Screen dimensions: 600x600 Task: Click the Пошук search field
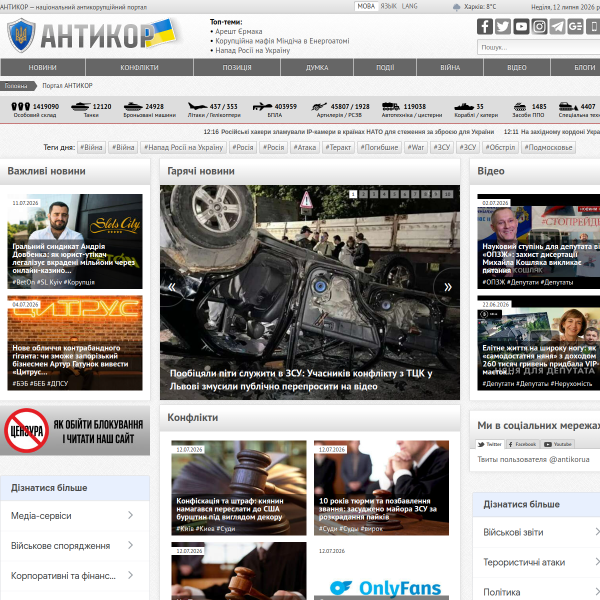click(538, 47)
